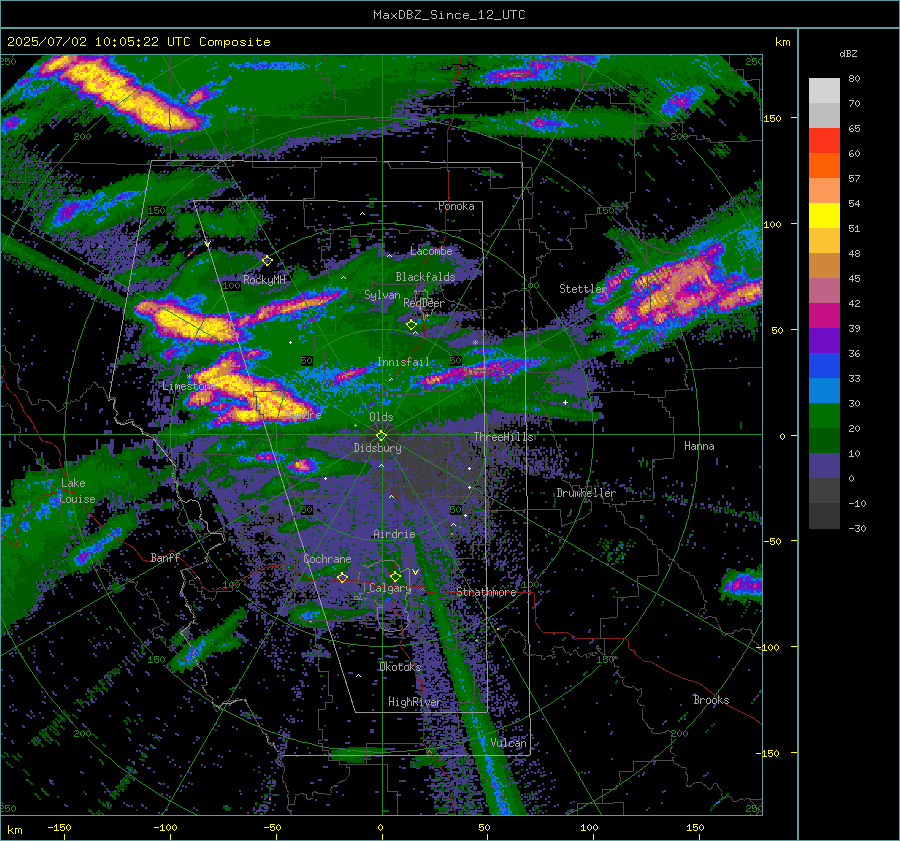This screenshot has width=900, height=841.
Task: Click the MaxDBZ_Since_12_UTC title
Action: coord(449,15)
